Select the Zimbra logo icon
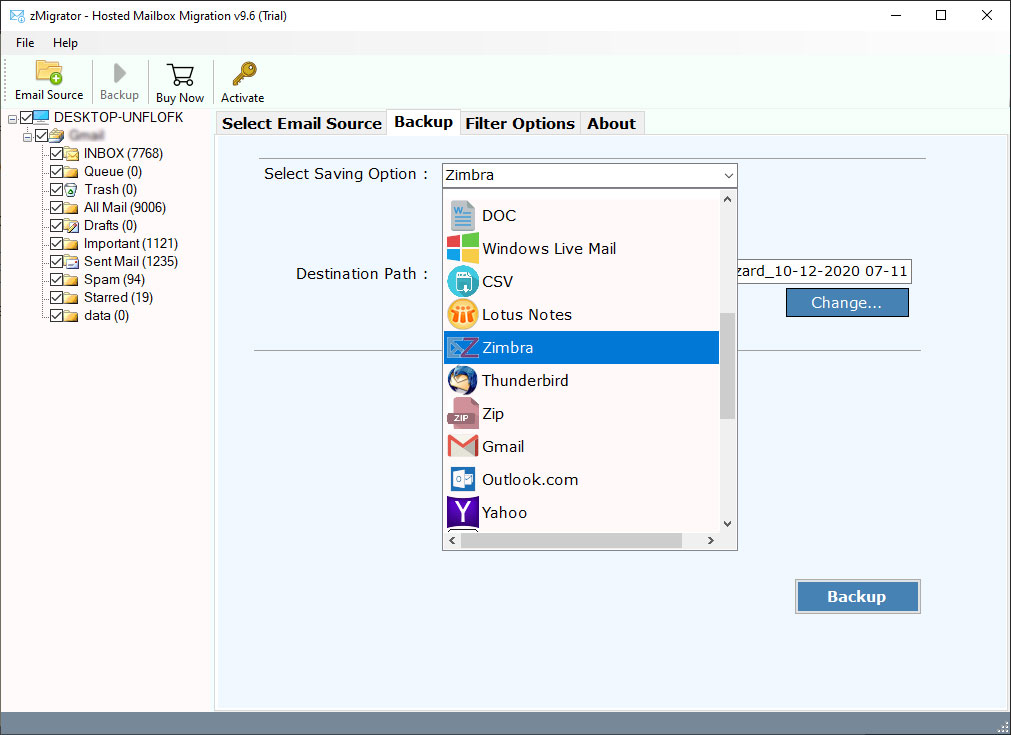Image resolution: width=1011 pixels, height=735 pixels. click(x=462, y=348)
